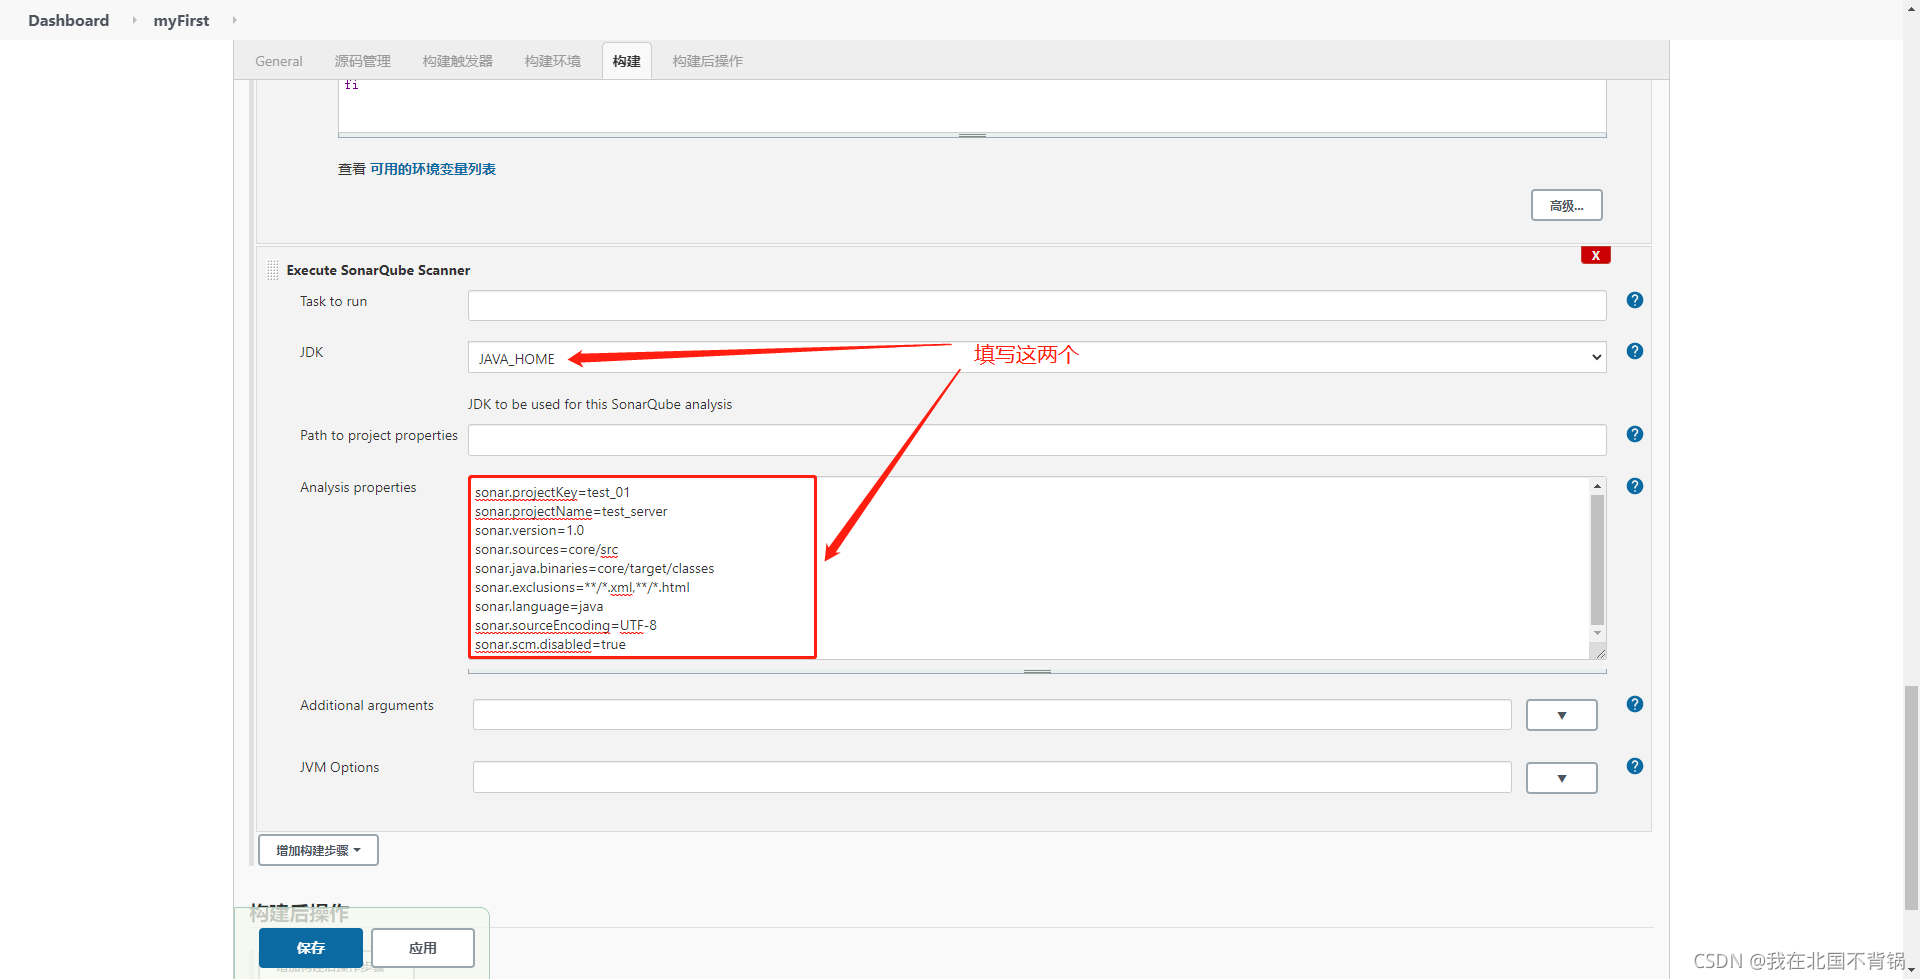Image resolution: width=1920 pixels, height=979 pixels.
Task: Click the sonar.java.binaries=core/target/classes line
Action: click(x=594, y=568)
